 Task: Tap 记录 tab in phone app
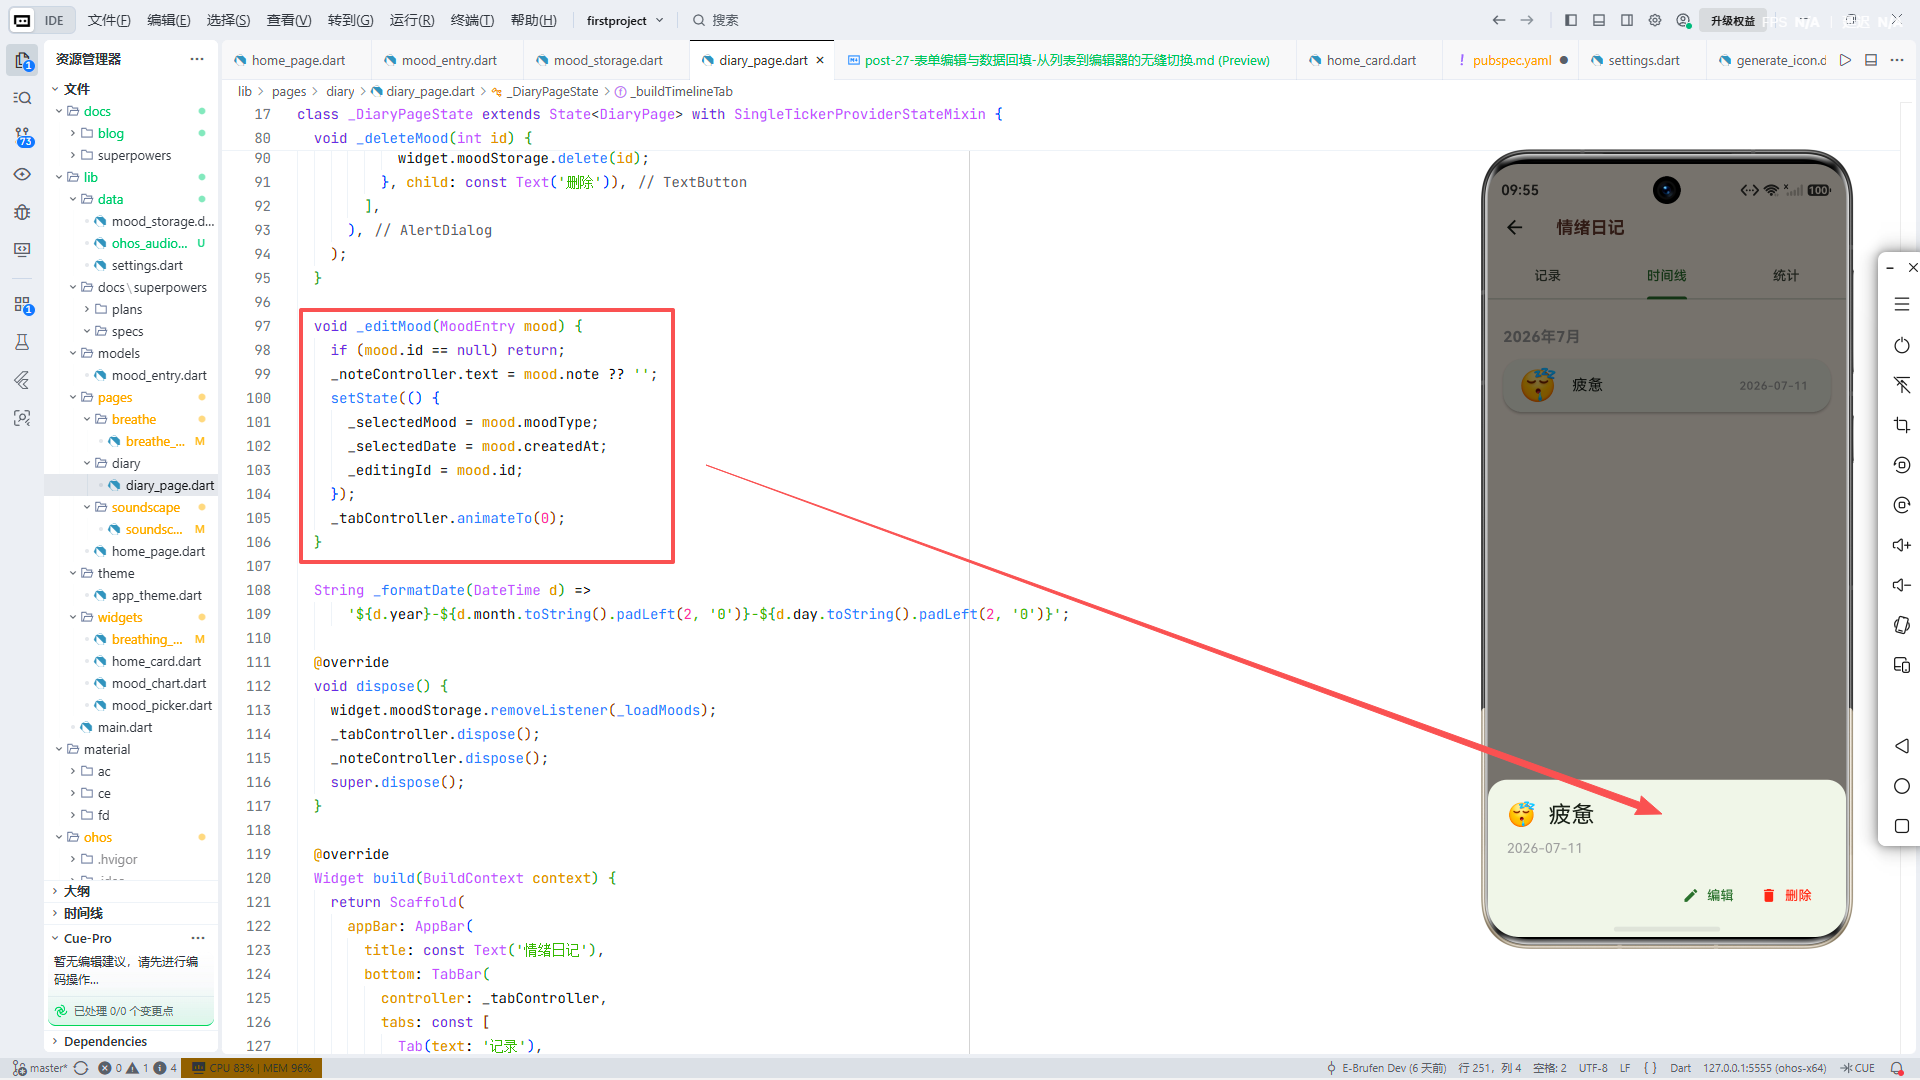click(x=1547, y=275)
